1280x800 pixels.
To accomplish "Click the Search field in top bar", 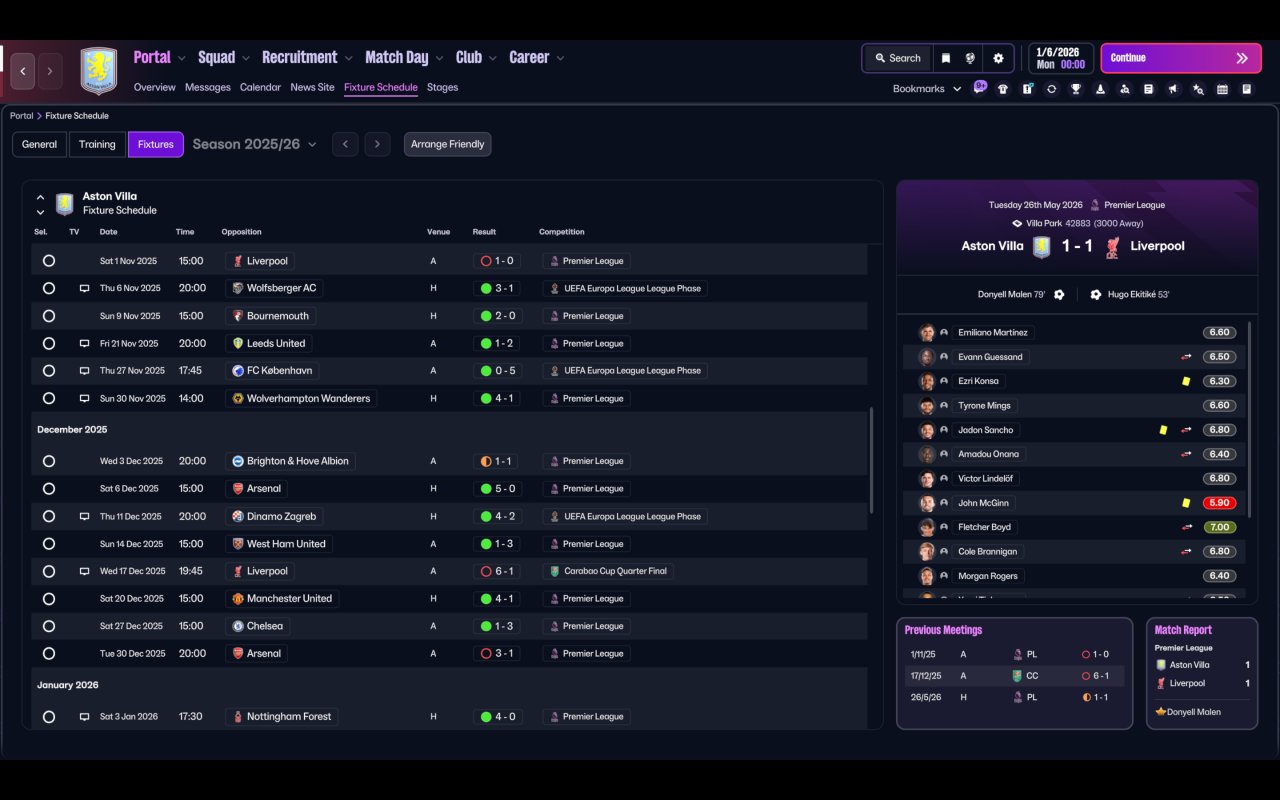I will (x=897, y=58).
